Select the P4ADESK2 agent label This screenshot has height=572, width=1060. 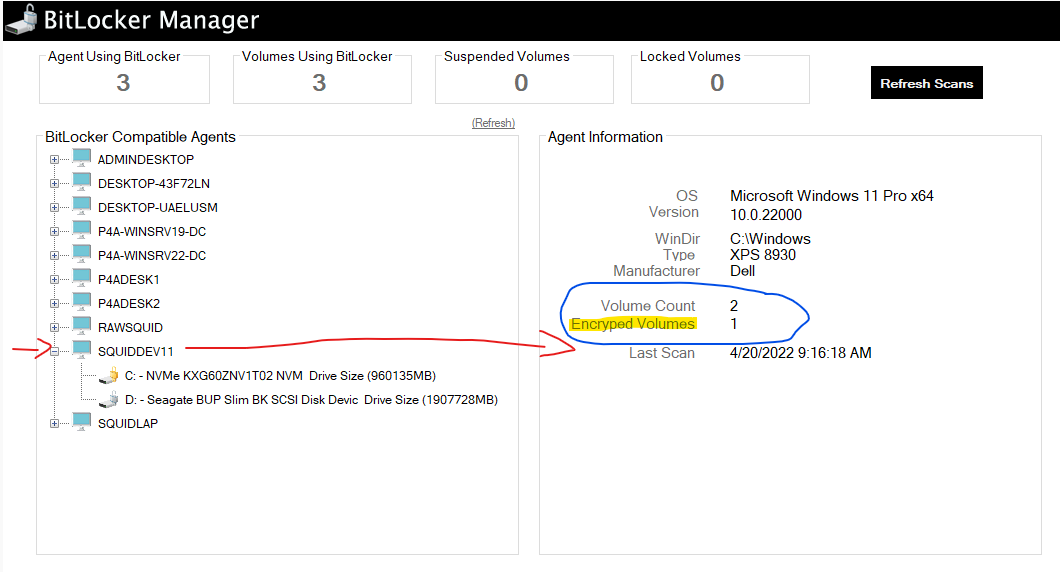click(x=129, y=304)
